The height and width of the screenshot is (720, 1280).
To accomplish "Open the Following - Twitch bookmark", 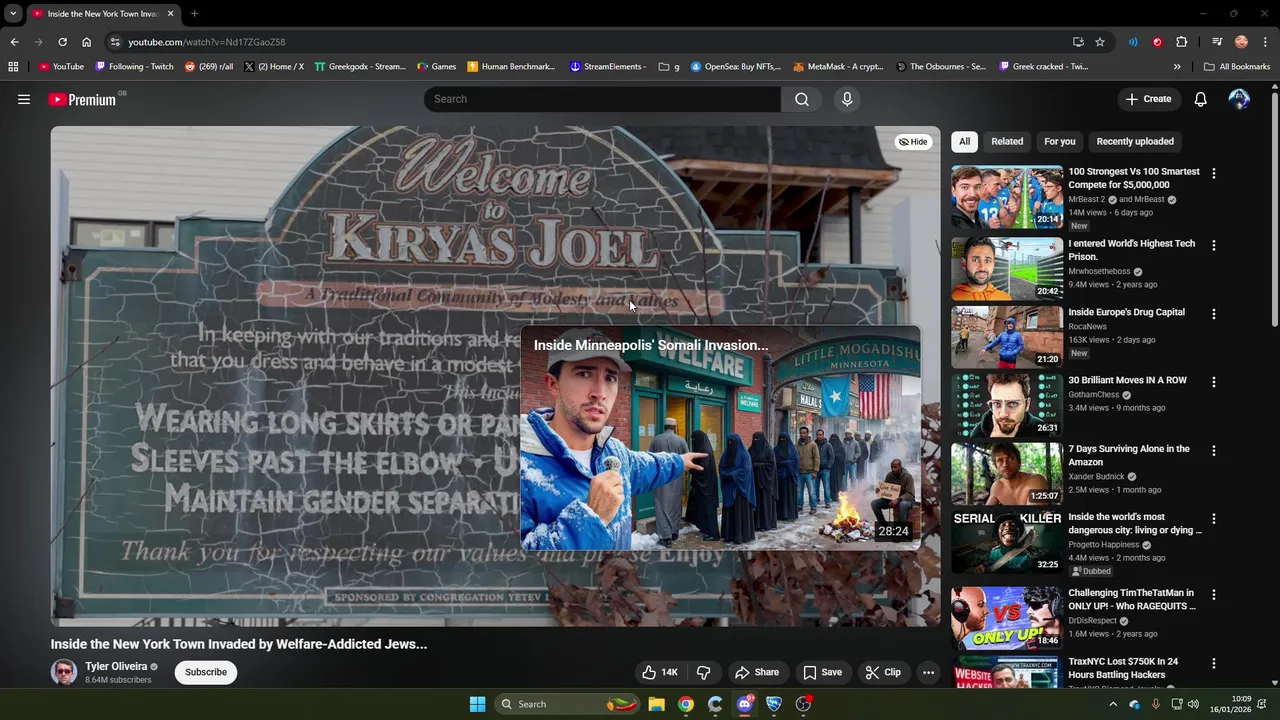I will coord(134,67).
